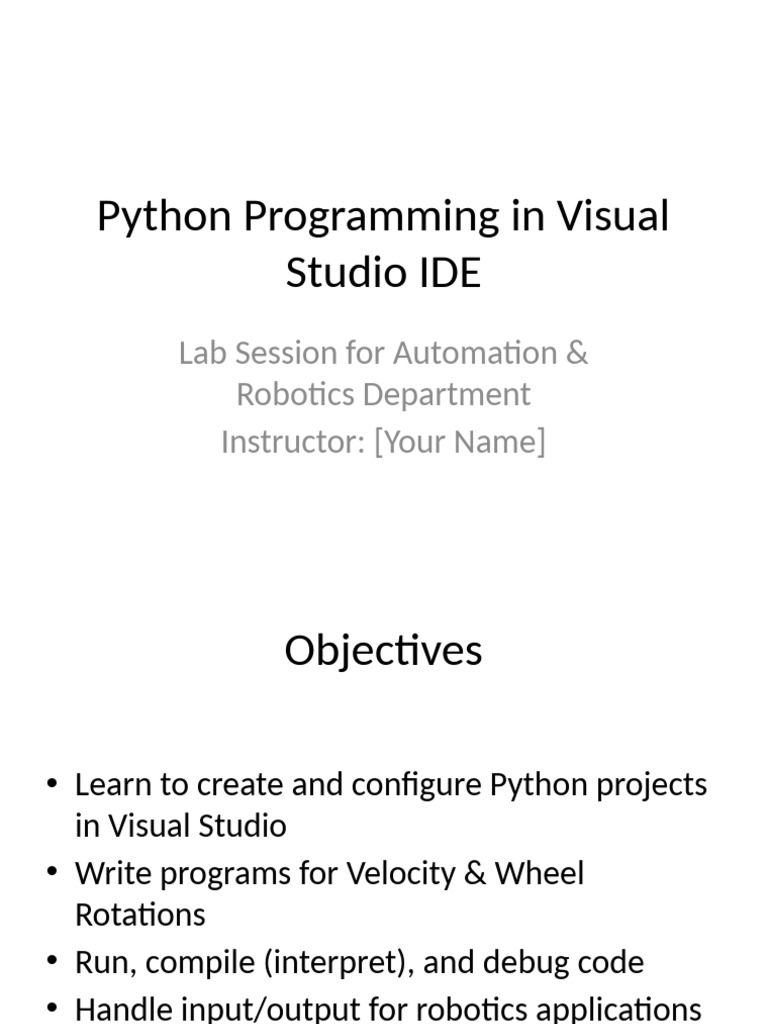This screenshot has height=1024, width=768.
Task: Click the 'Objectives' heading
Action: (383, 650)
